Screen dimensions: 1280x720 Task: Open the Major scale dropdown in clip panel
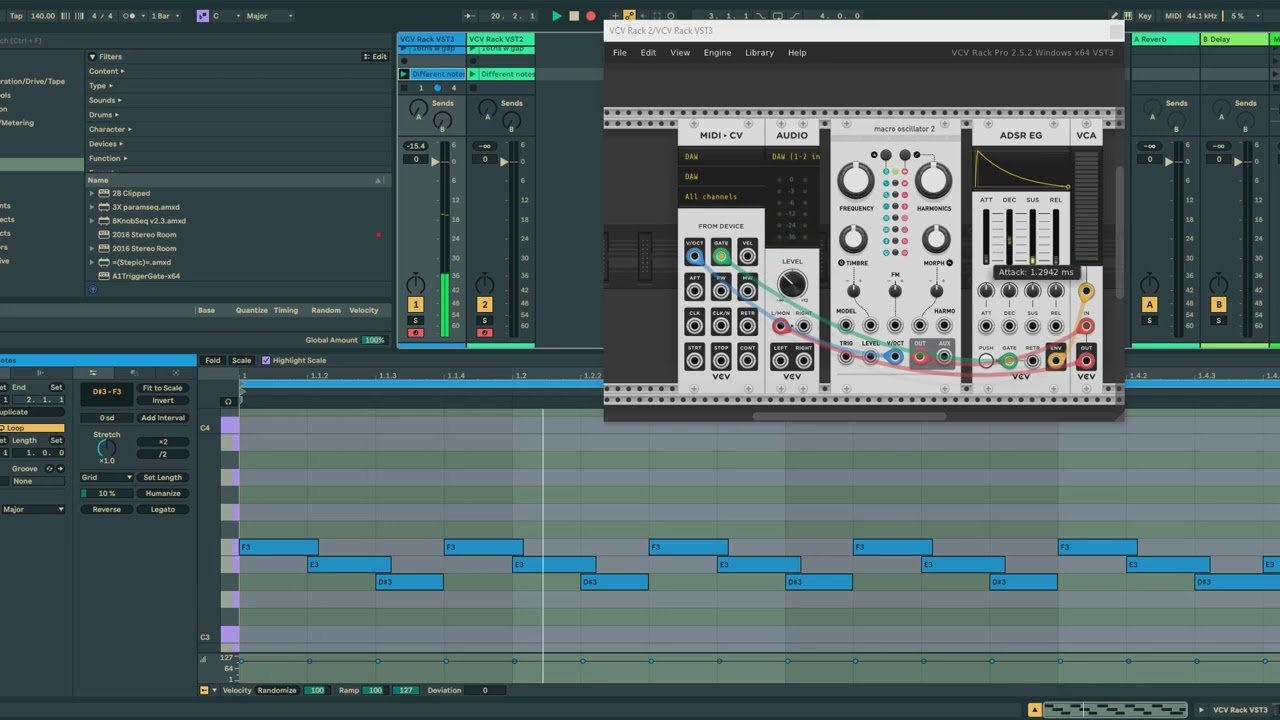[x=32, y=509]
